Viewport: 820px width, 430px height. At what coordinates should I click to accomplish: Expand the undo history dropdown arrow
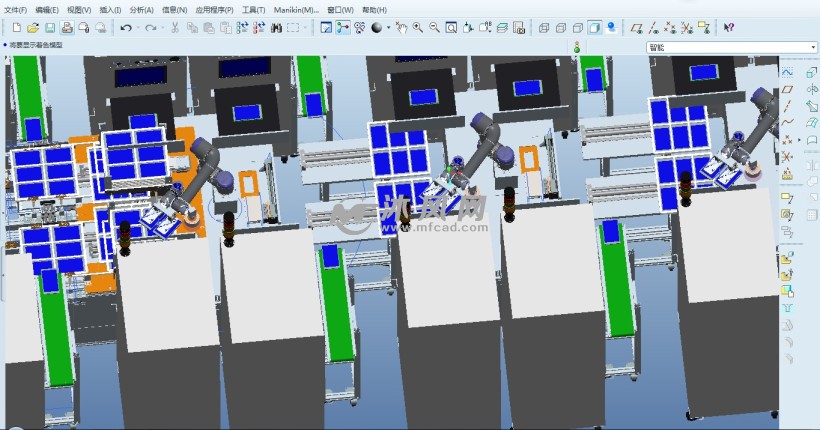coord(137,28)
